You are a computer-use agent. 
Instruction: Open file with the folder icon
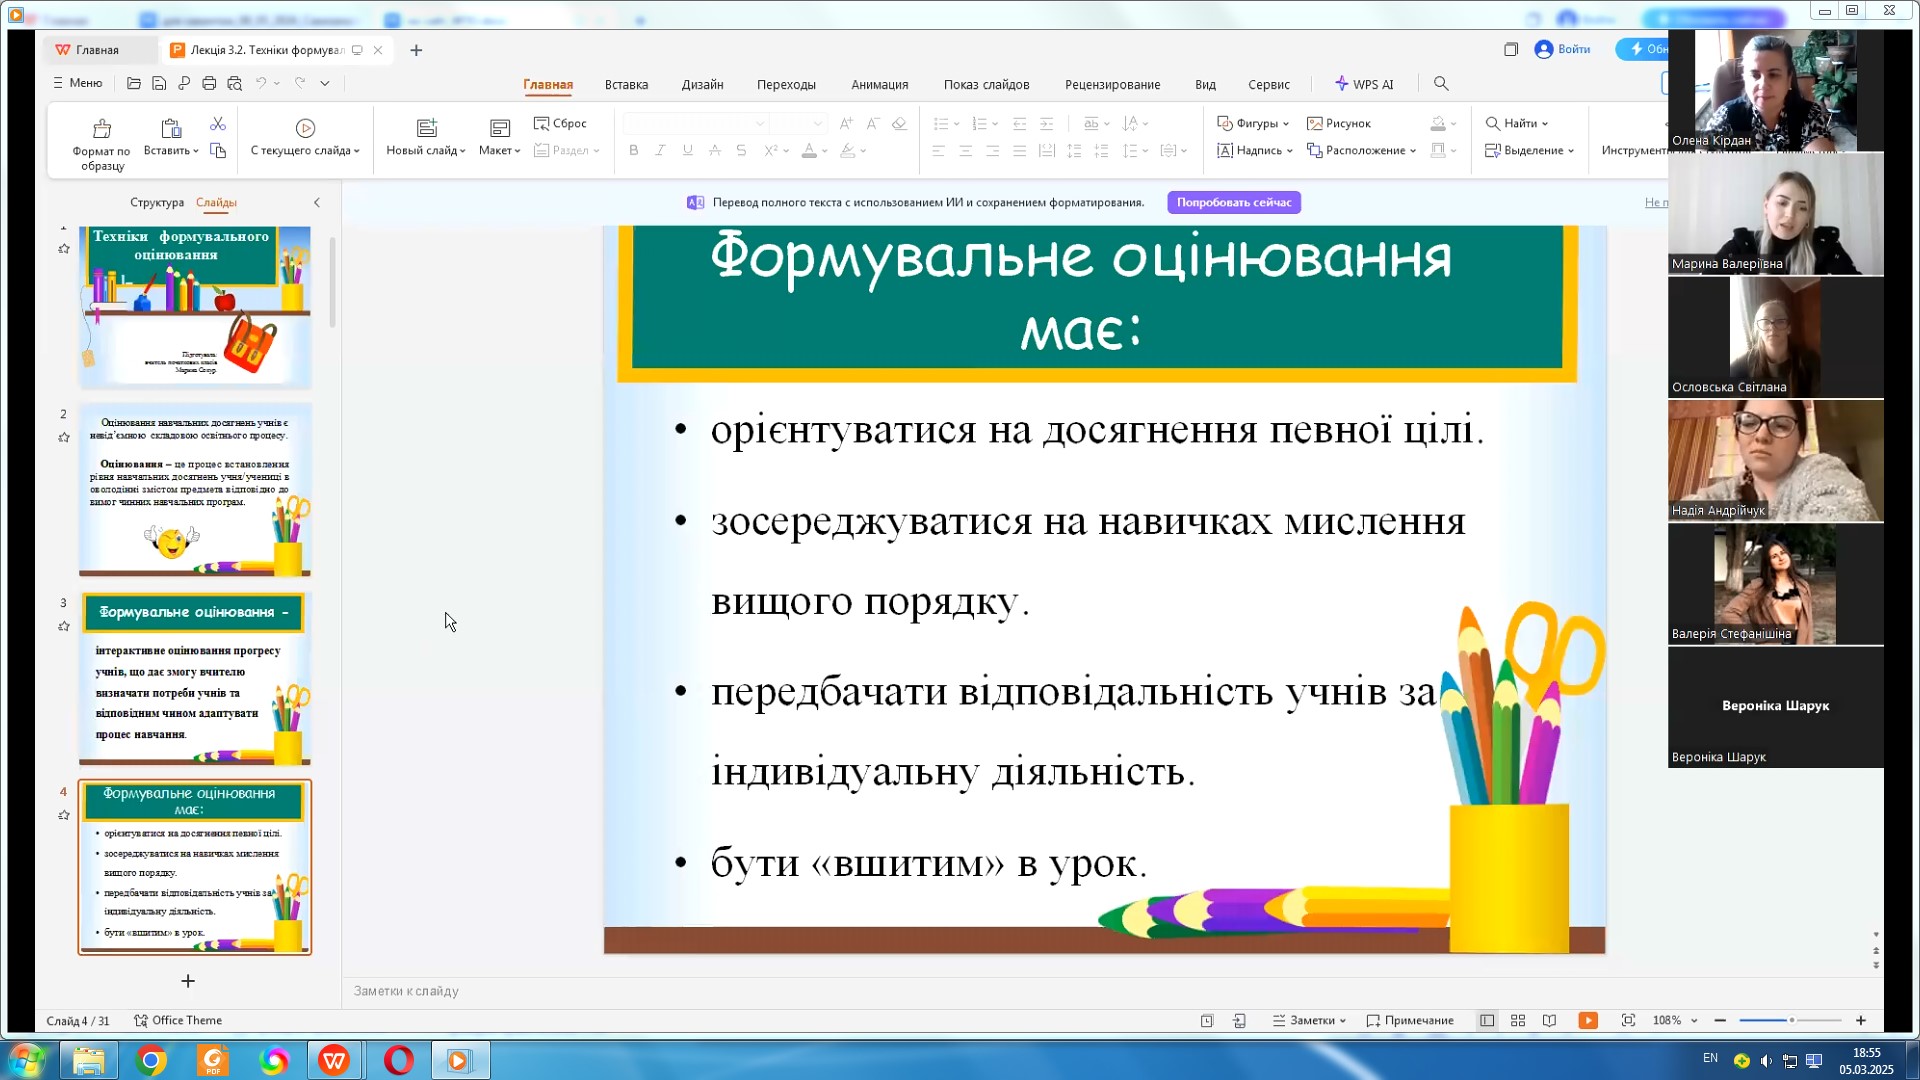click(134, 84)
